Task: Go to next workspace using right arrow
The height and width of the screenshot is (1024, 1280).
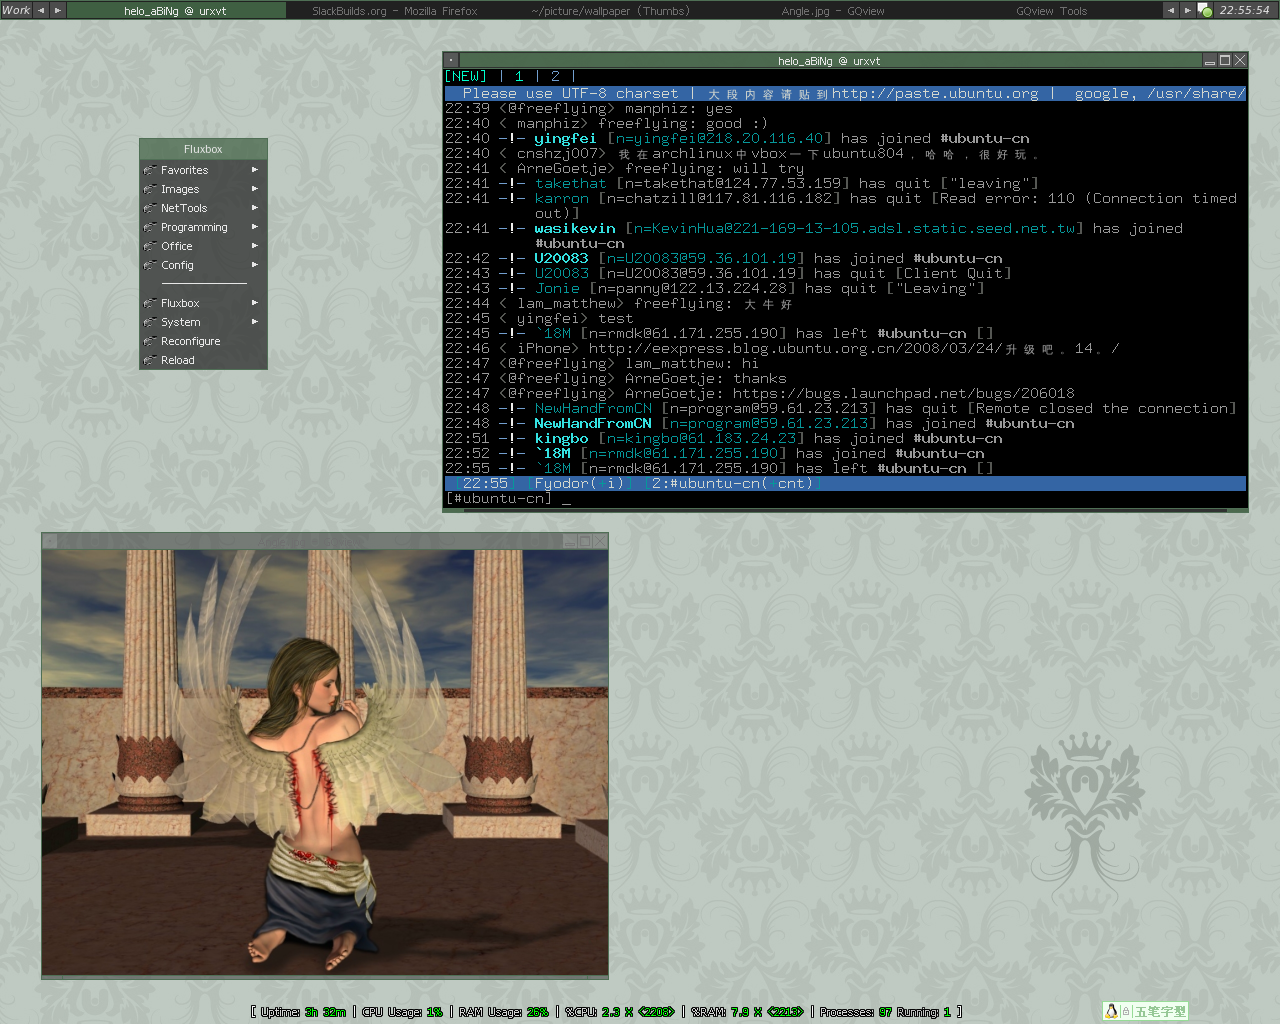Action: pos(57,10)
